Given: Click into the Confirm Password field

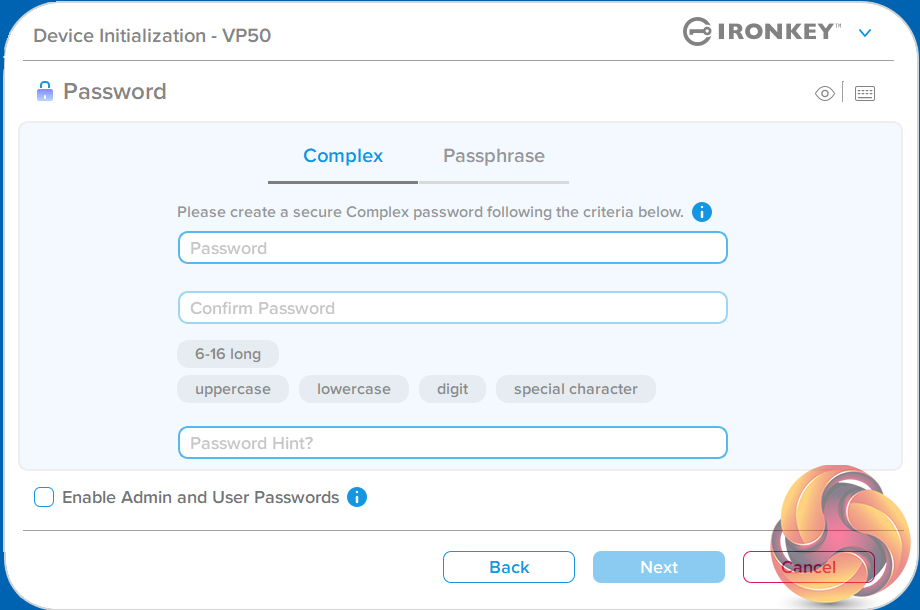Looking at the screenshot, I should pyautogui.click(x=452, y=308).
